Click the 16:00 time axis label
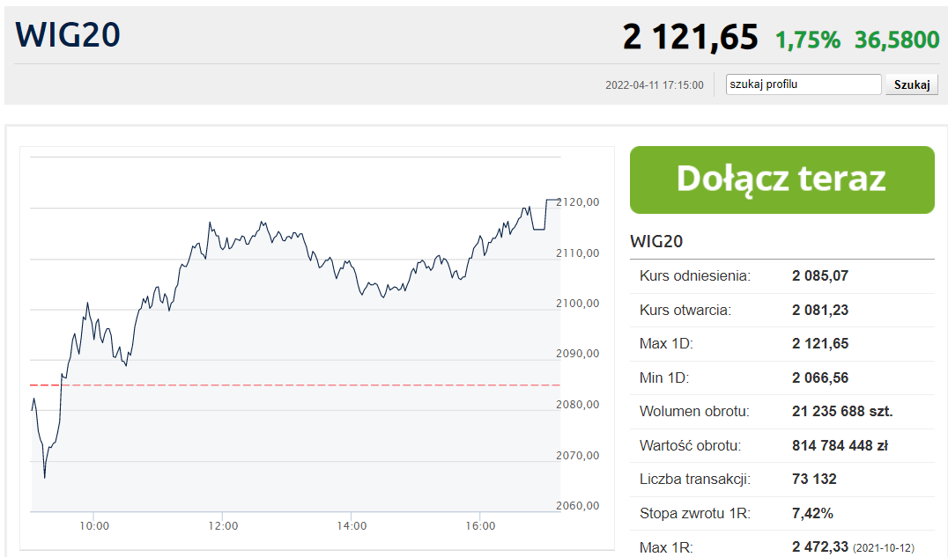This screenshot has width=948, height=557. (480, 526)
